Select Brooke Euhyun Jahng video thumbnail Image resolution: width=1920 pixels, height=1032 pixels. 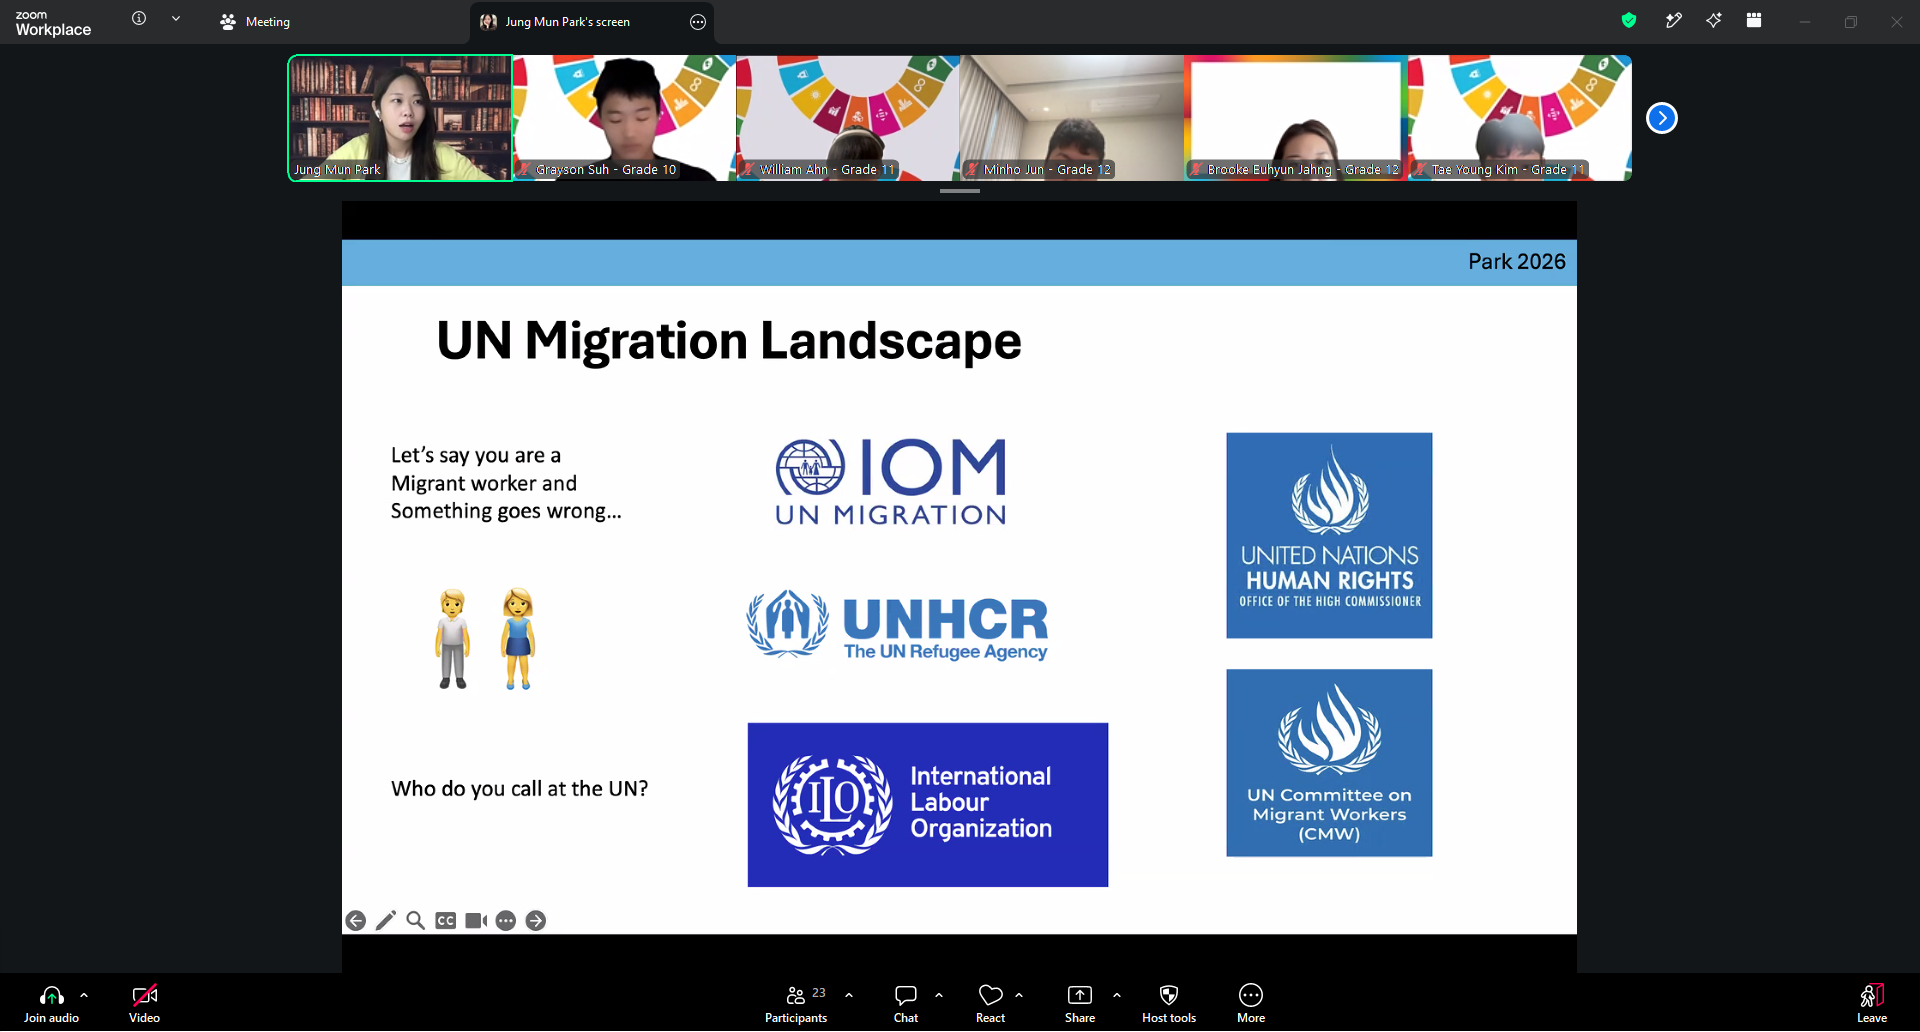pyautogui.click(x=1296, y=118)
